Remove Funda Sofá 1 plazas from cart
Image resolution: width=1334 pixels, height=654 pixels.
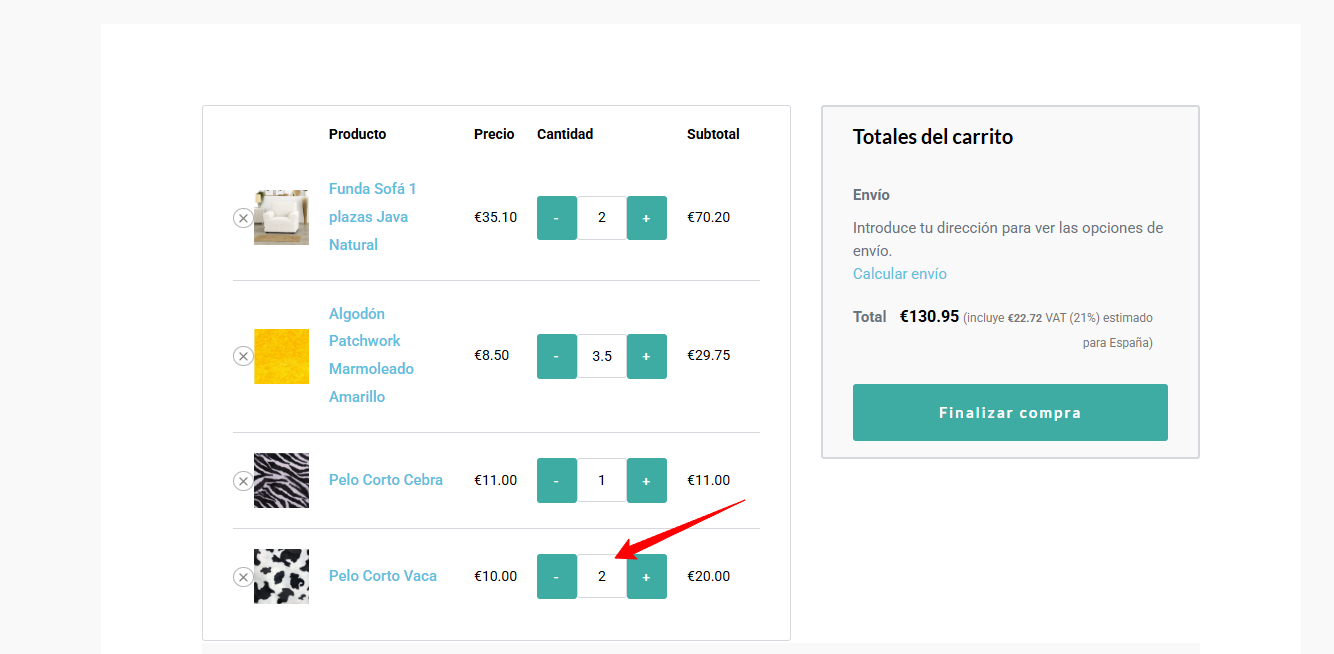click(243, 218)
